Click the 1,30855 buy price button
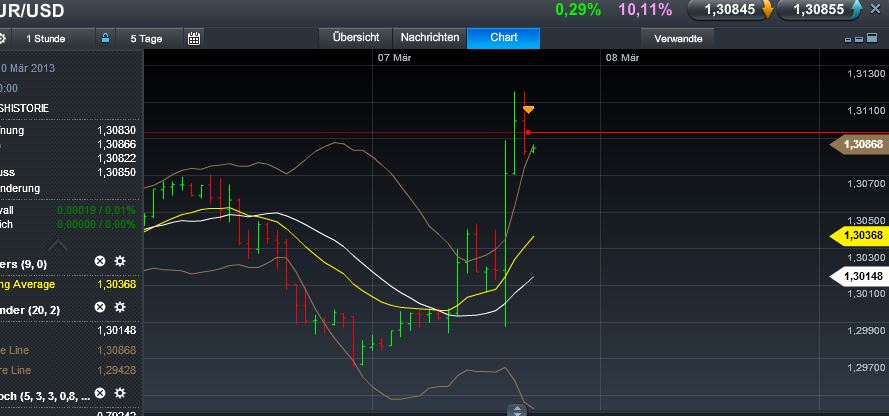The width and height of the screenshot is (889, 416). tap(819, 10)
